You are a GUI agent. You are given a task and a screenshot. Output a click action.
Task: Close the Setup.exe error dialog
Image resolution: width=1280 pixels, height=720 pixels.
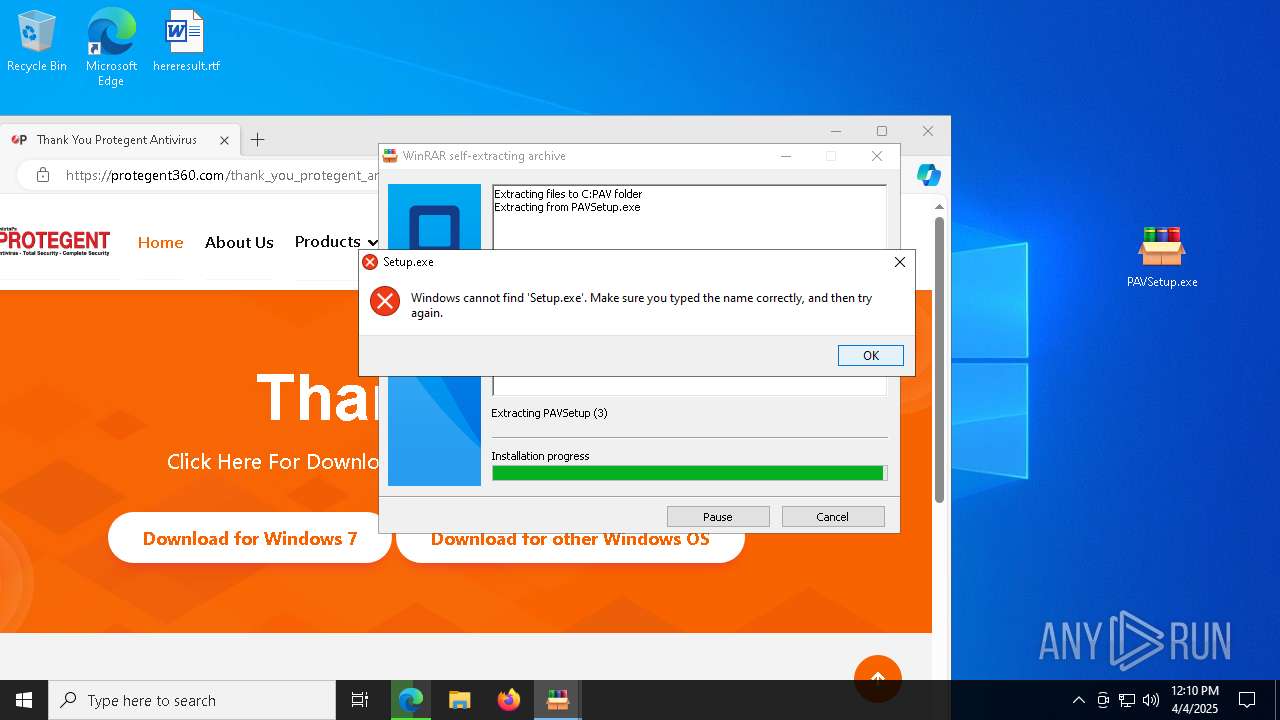(899, 262)
